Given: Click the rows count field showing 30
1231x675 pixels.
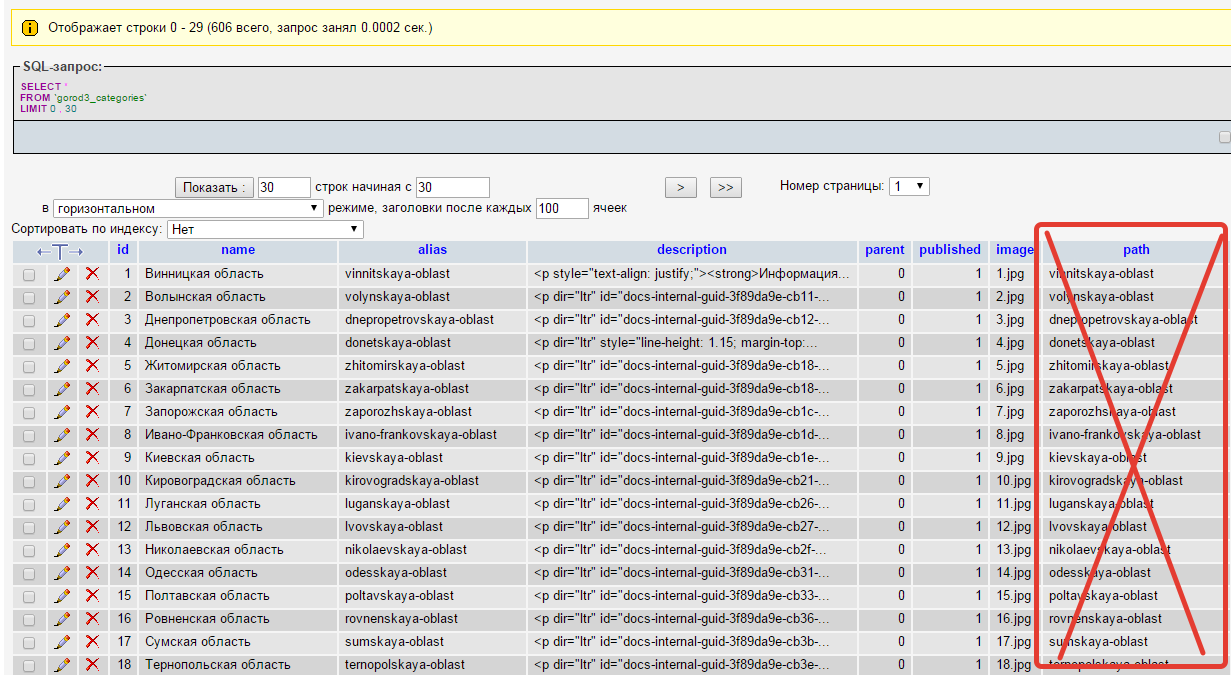Looking at the screenshot, I should point(284,187).
